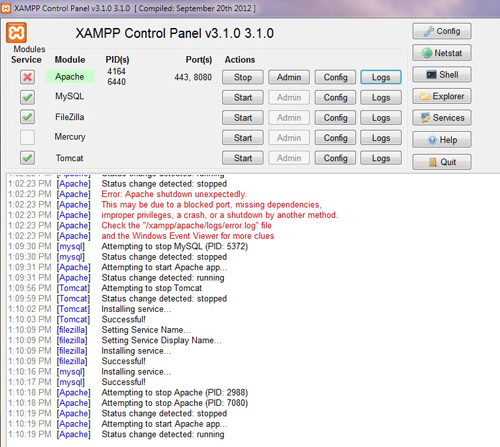Open Apache Admin
The height and width of the screenshot is (447, 500).
click(289, 77)
